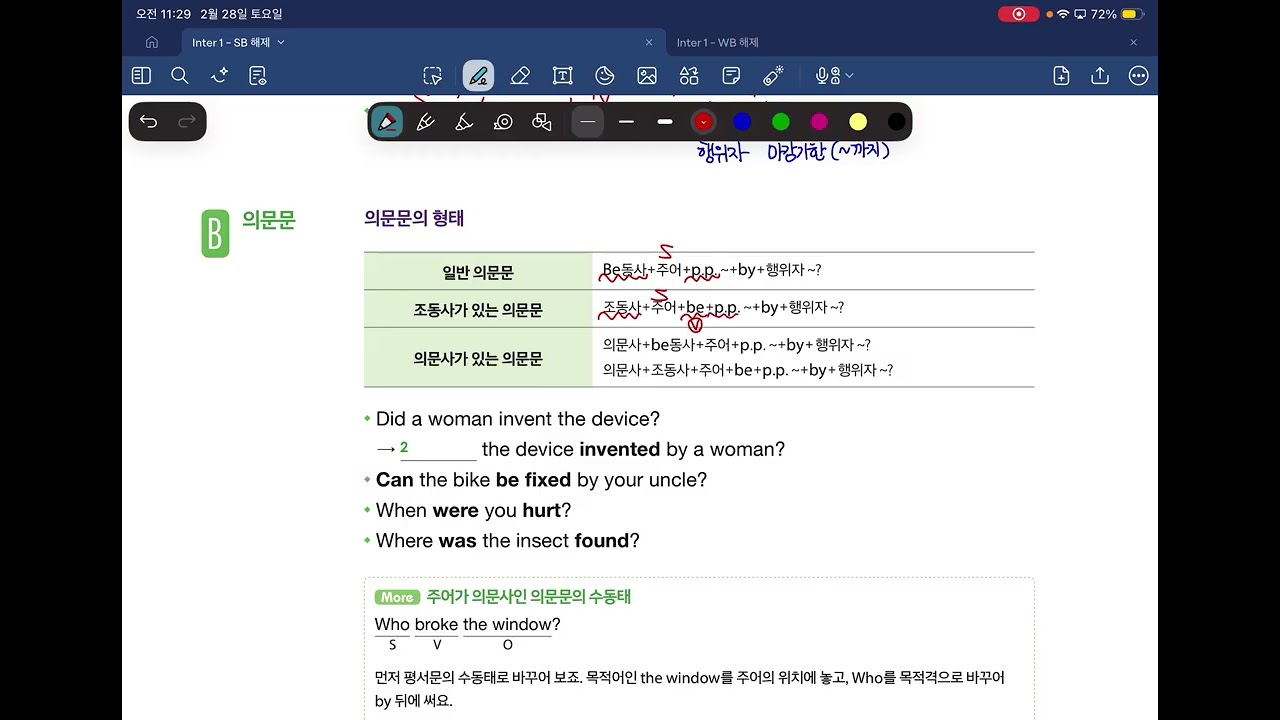The width and height of the screenshot is (1280, 720).
Task: Expand the microphone options chevron
Action: coord(849,76)
